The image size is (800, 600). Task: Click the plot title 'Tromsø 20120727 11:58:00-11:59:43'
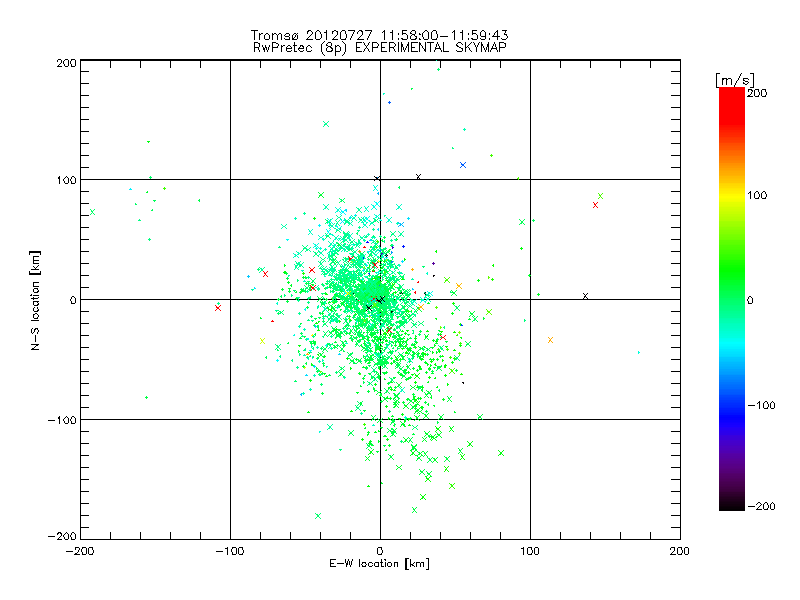pyautogui.click(x=380, y=35)
